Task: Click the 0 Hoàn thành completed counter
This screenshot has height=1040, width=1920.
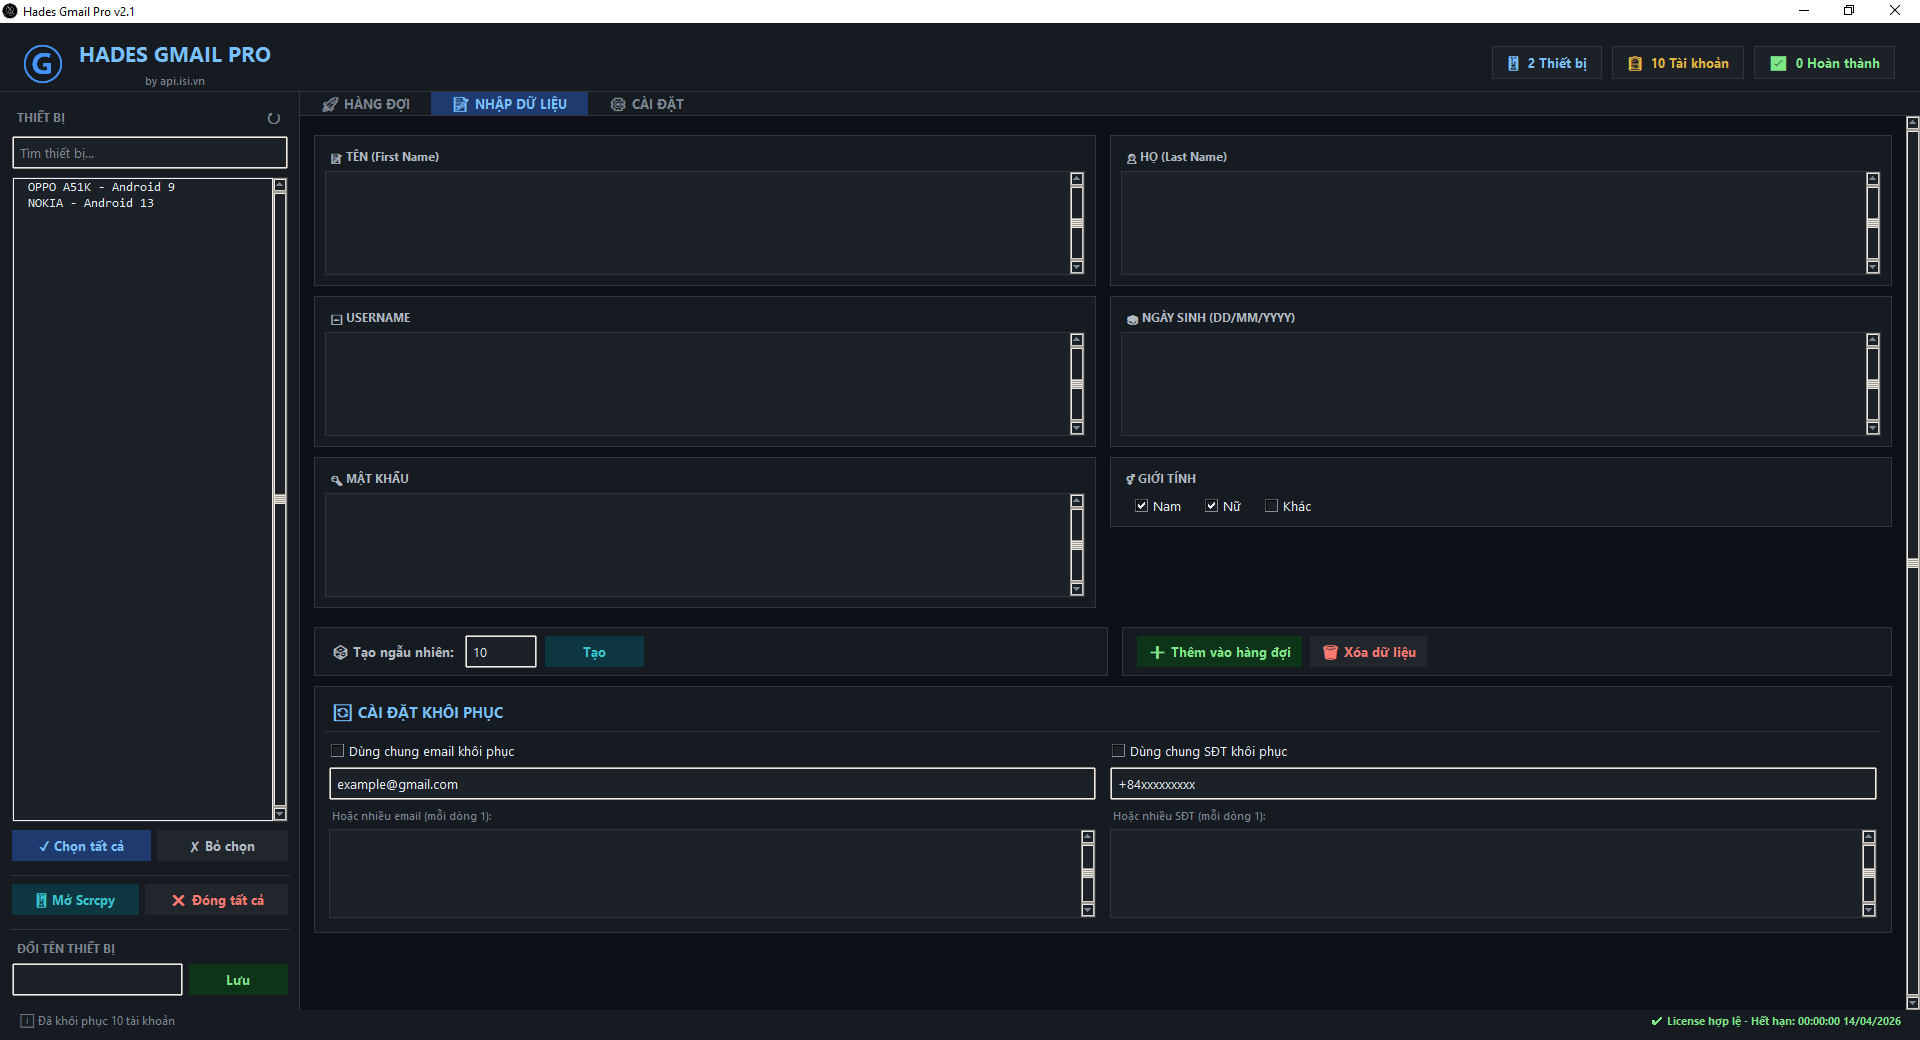Action: [1824, 63]
